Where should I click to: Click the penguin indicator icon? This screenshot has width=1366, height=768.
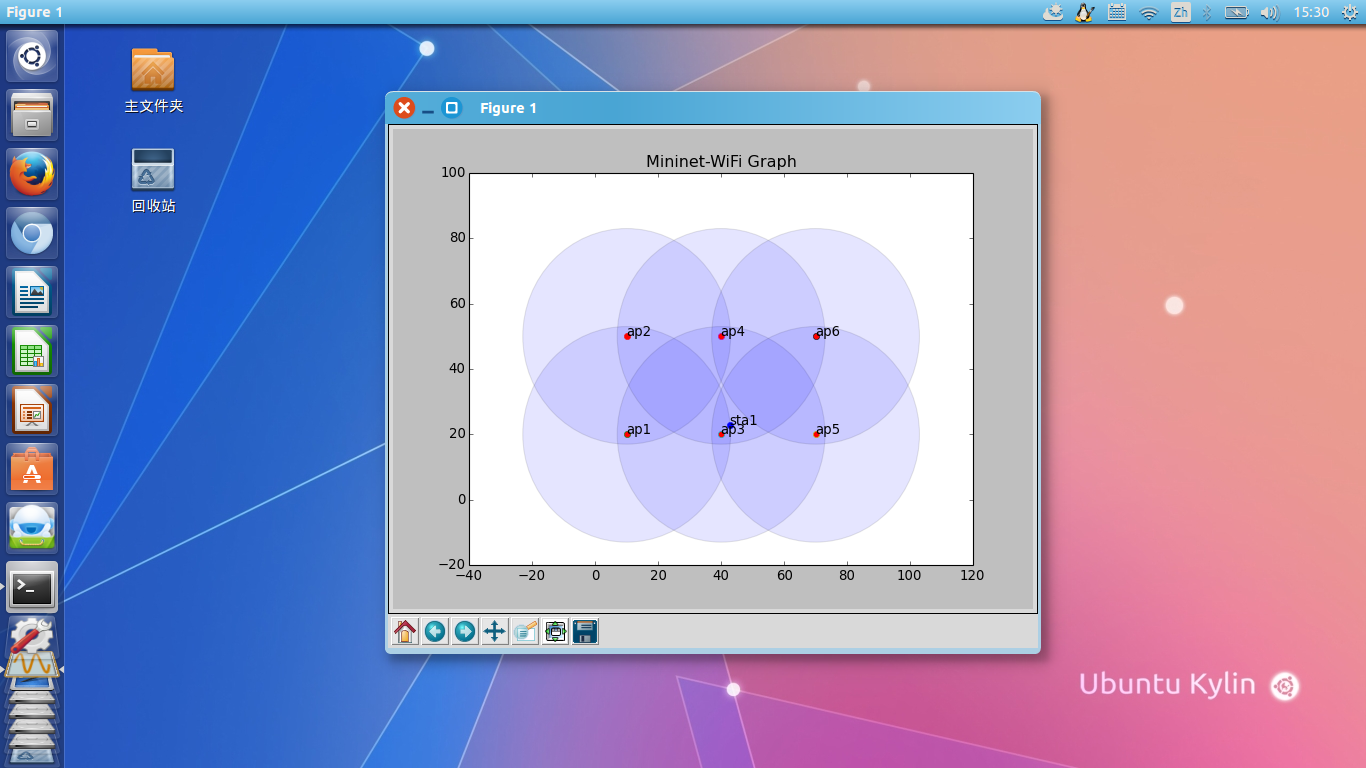[x=1084, y=12]
